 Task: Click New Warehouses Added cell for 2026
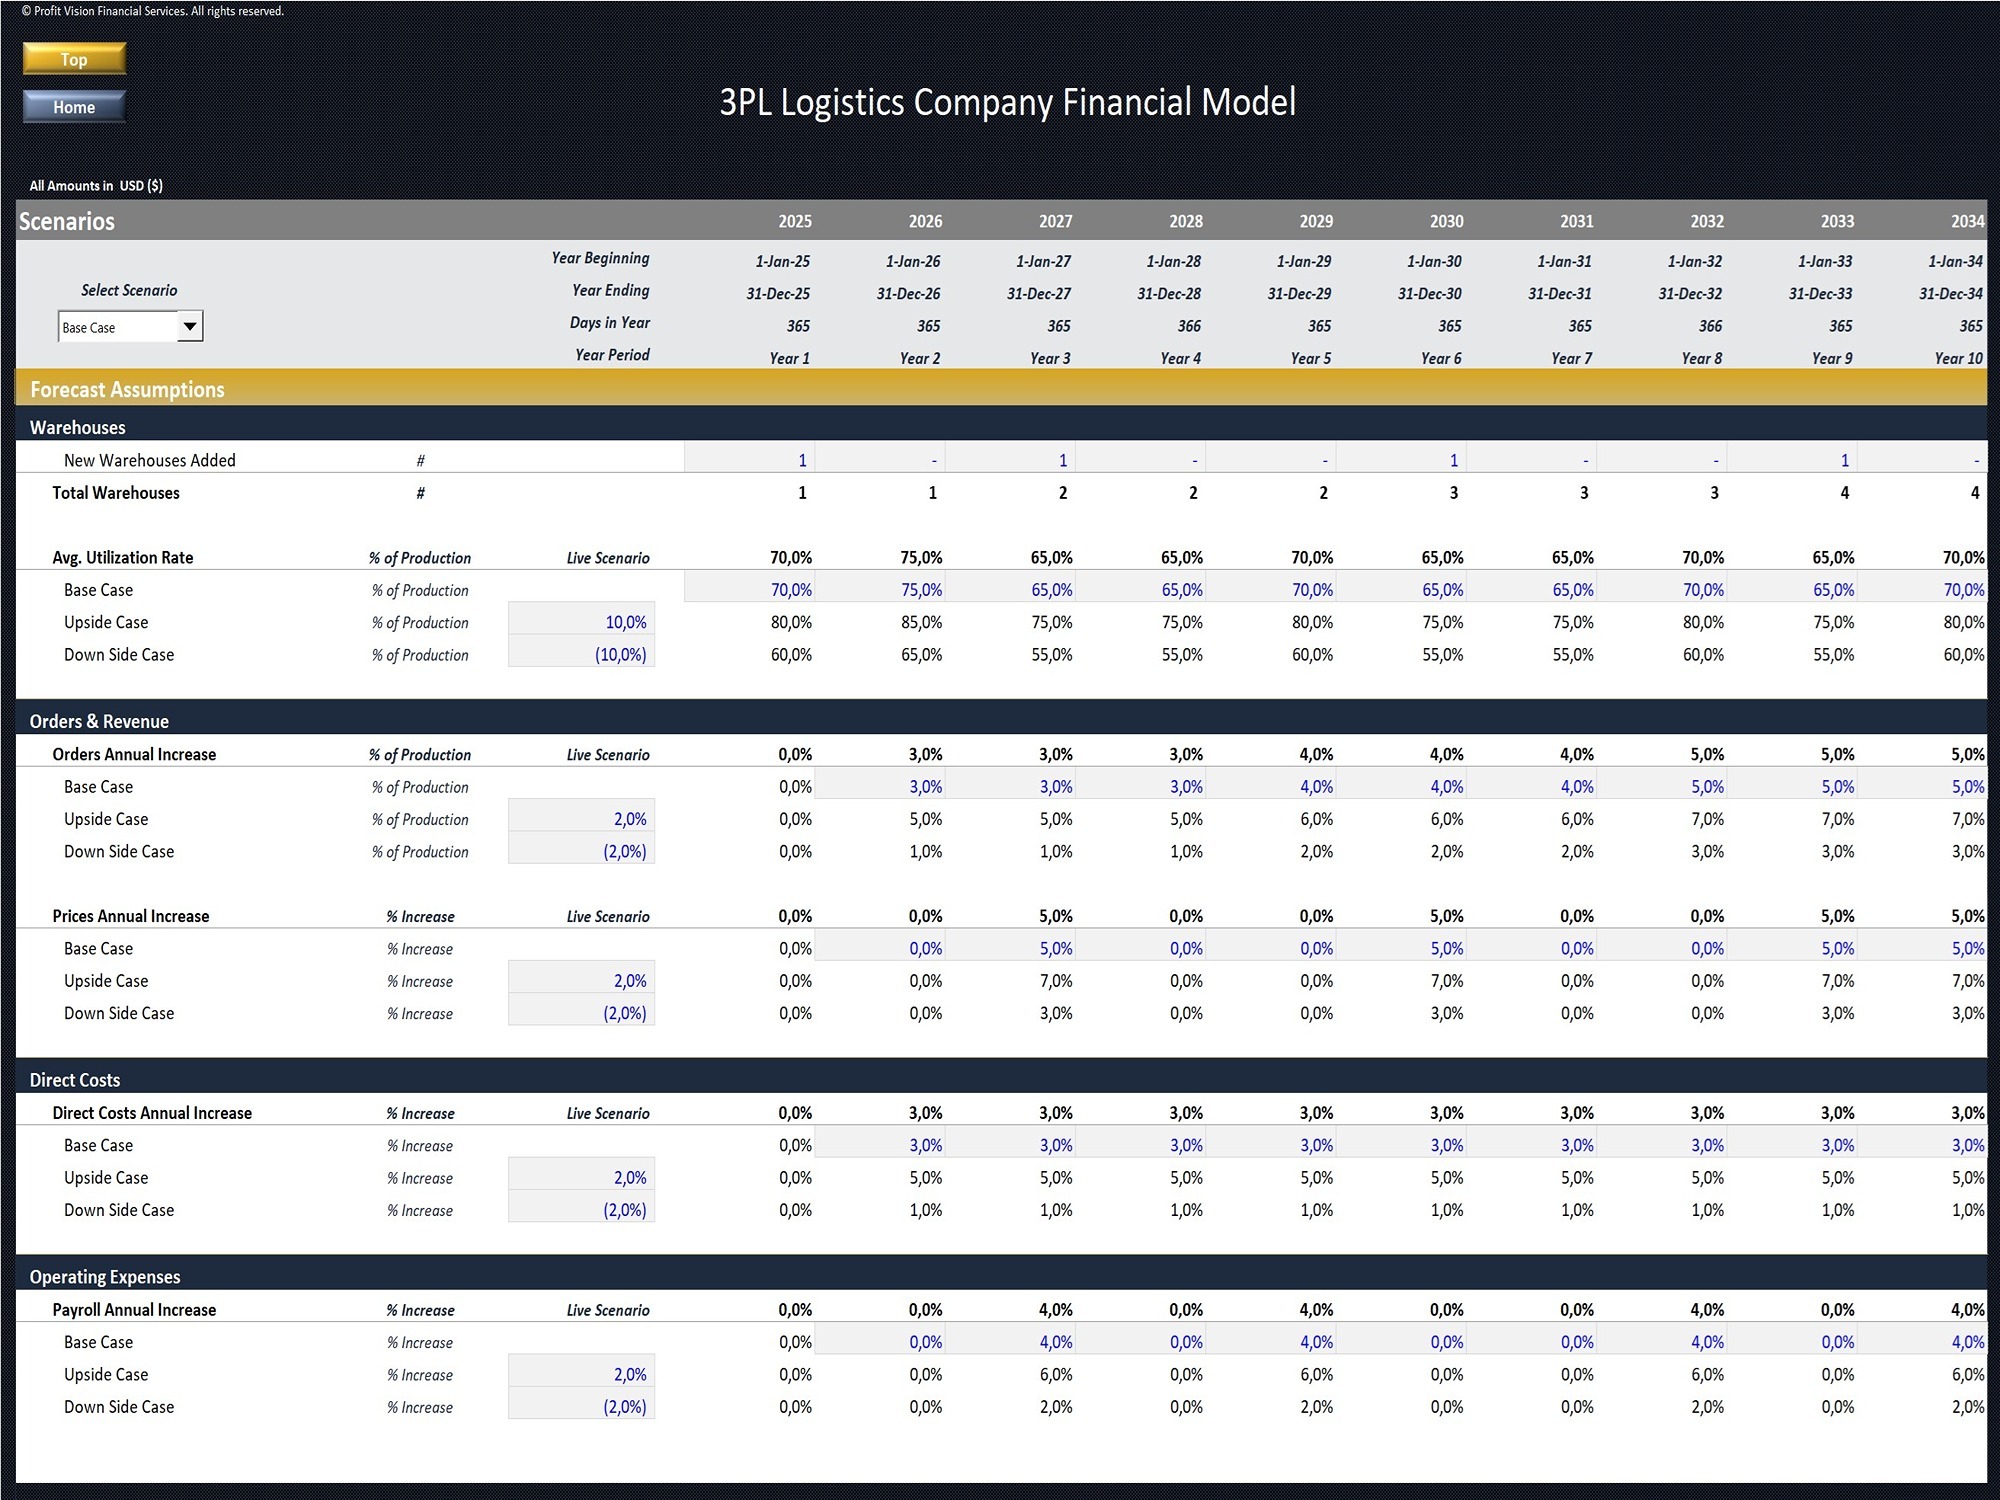pos(880,459)
